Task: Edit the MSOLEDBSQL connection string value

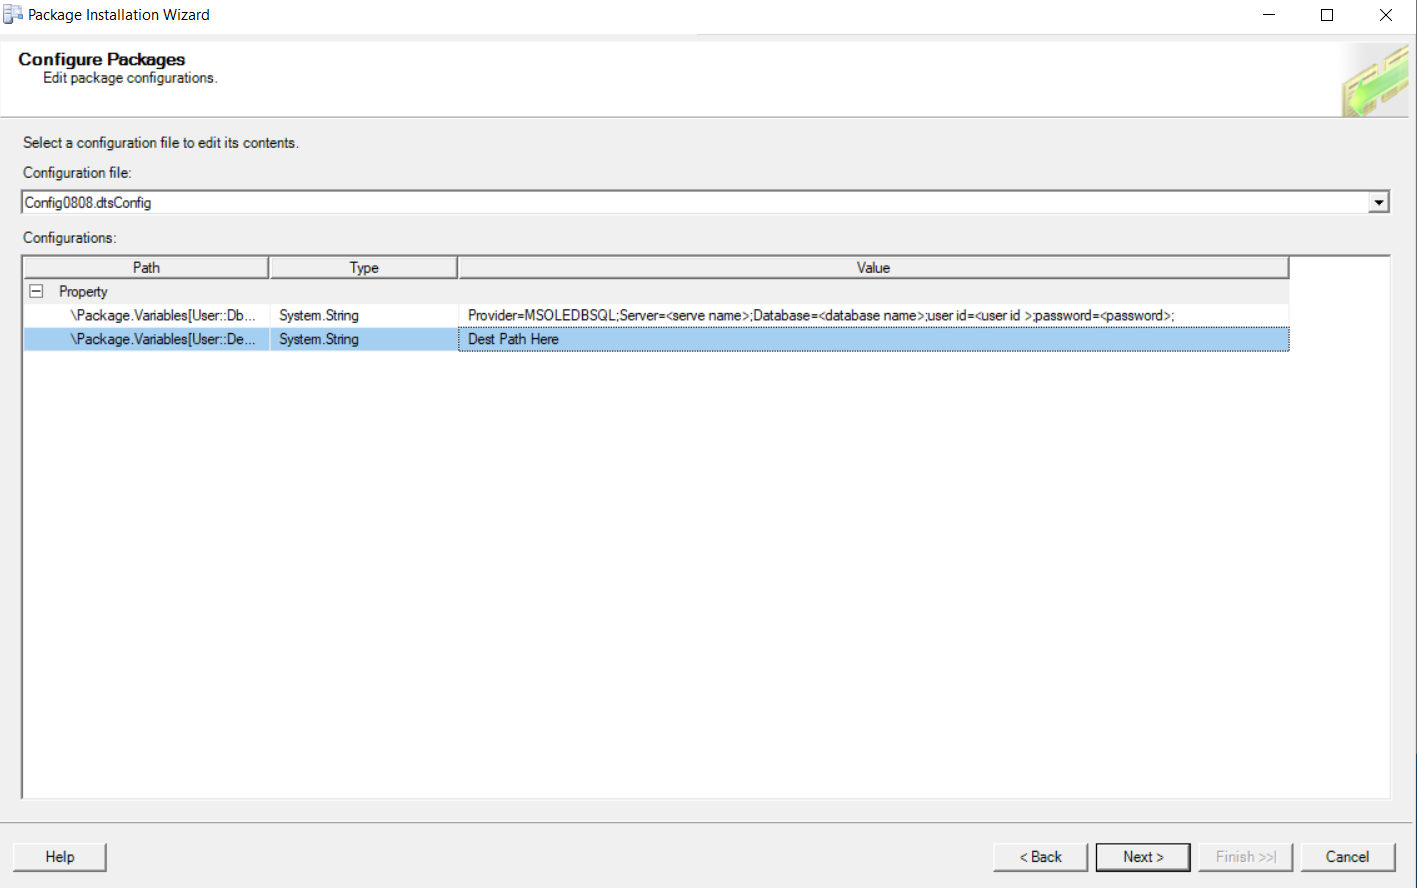Action: pos(820,315)
